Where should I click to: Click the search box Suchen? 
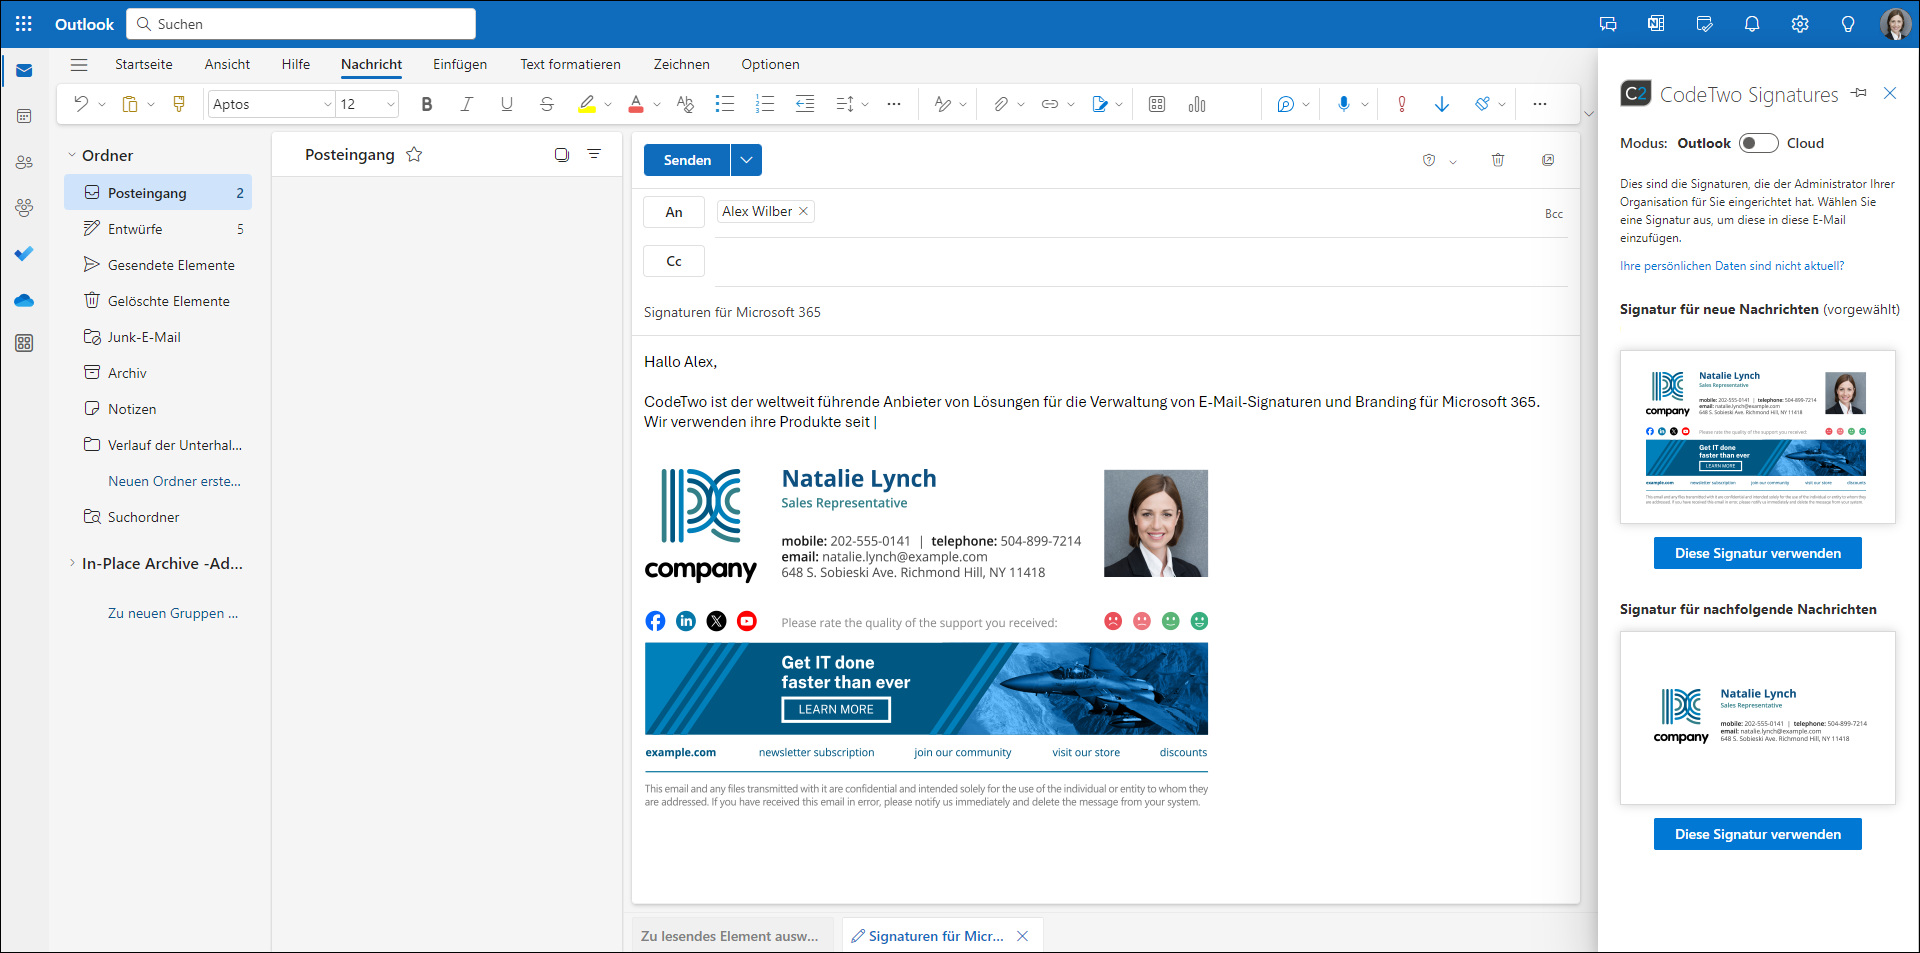tap(302, 24)
